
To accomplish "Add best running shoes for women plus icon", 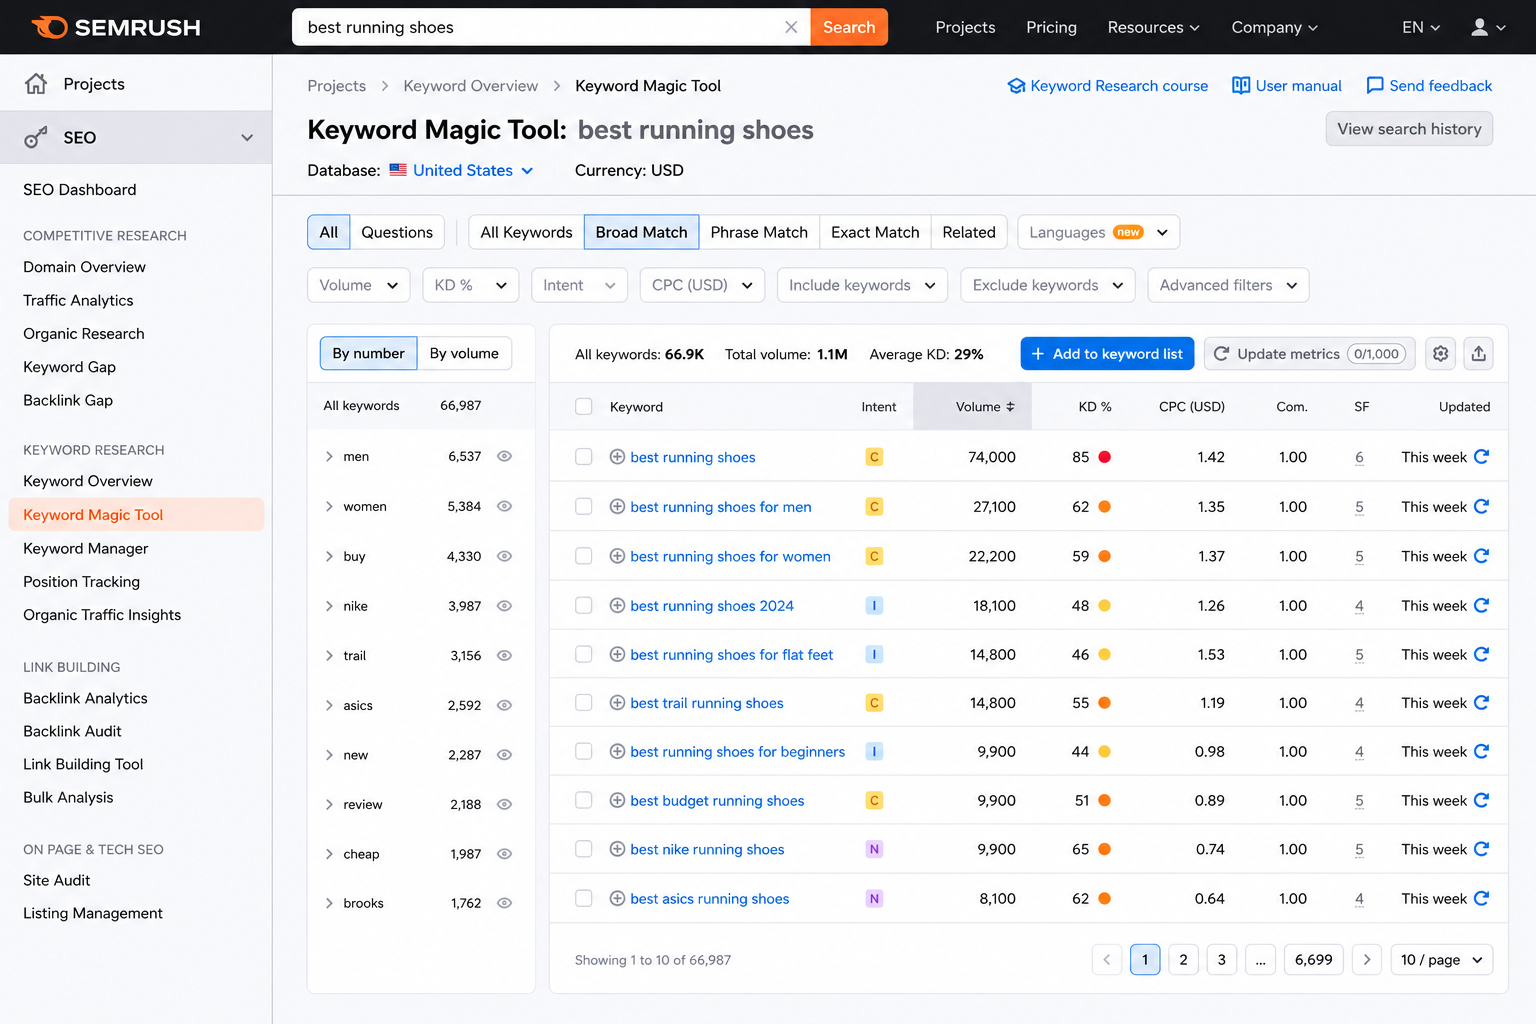I will click(x=617, y=555).
